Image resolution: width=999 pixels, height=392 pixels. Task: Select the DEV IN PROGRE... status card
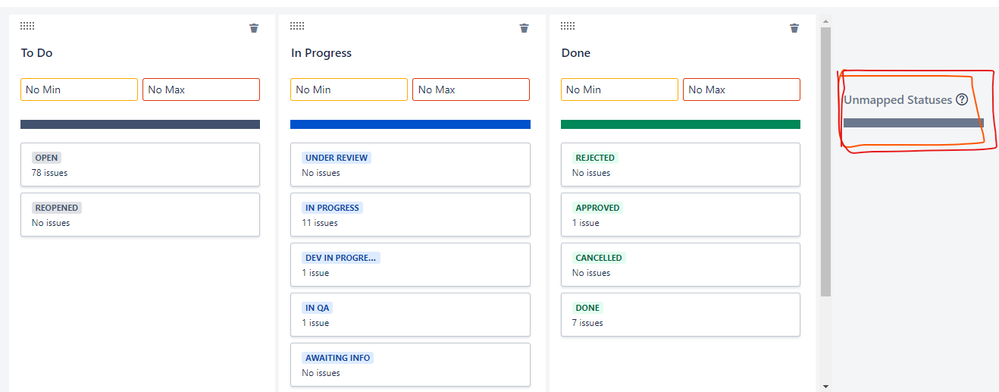click(410, 265)
